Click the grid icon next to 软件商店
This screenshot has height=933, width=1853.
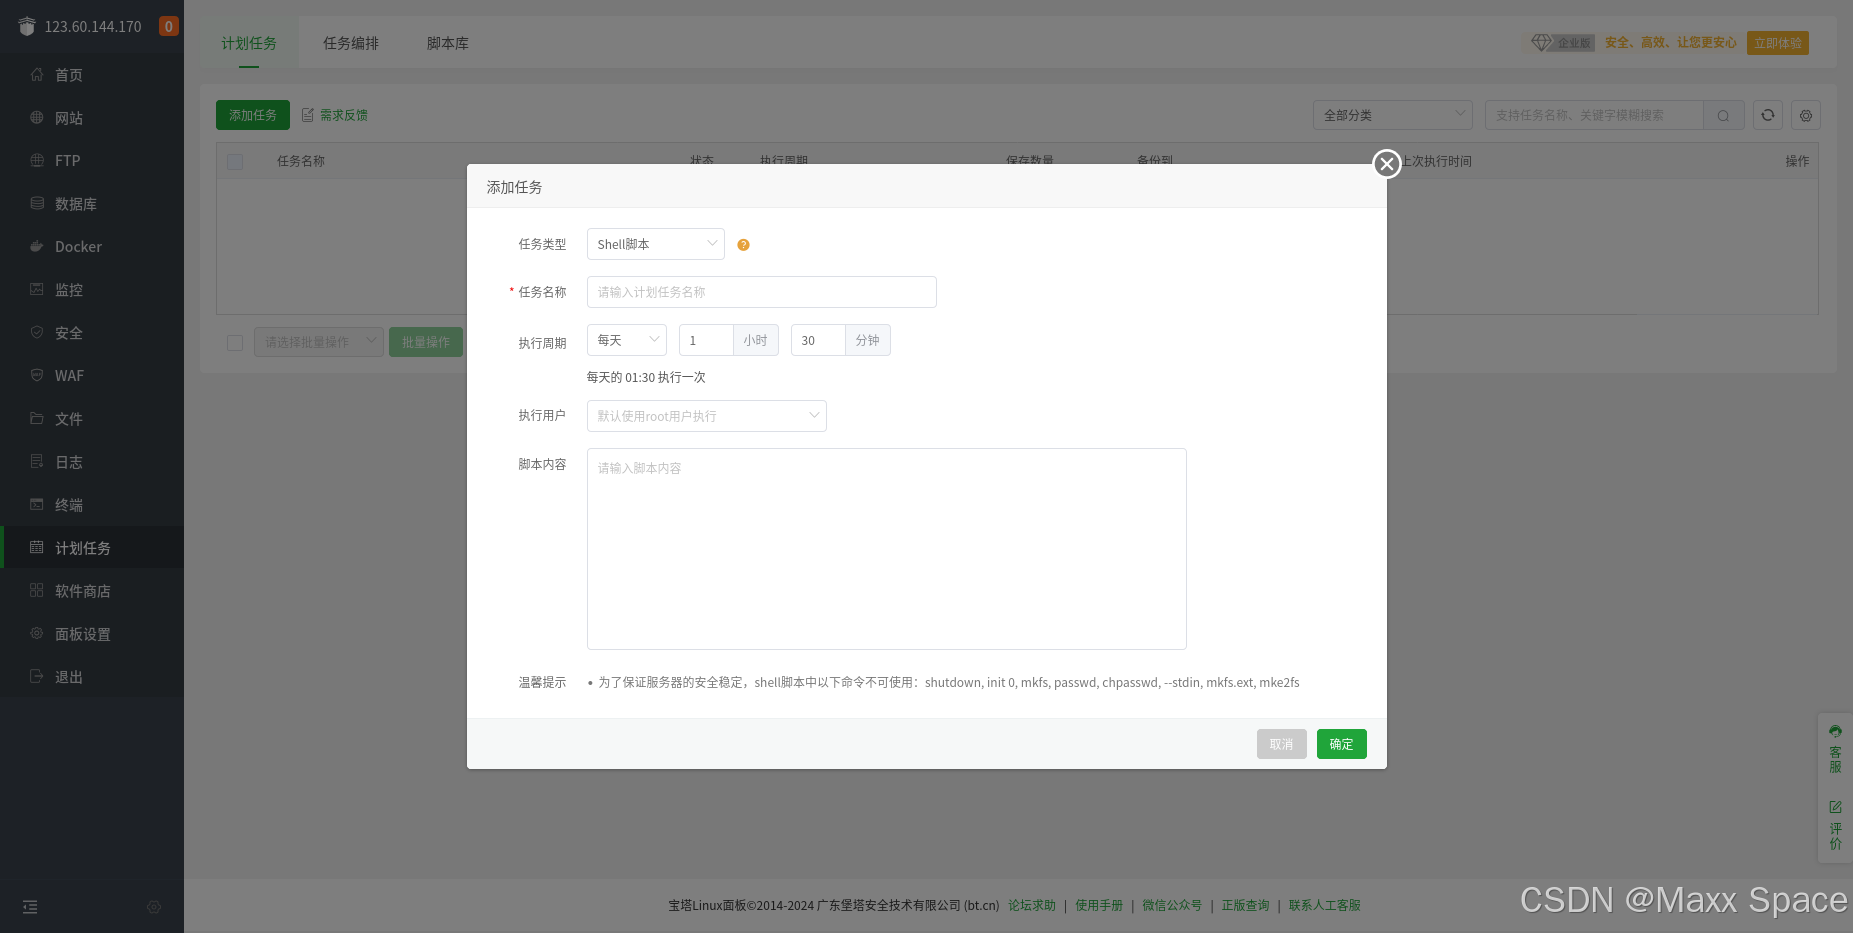pyautogui.click(x=37, y=590)
